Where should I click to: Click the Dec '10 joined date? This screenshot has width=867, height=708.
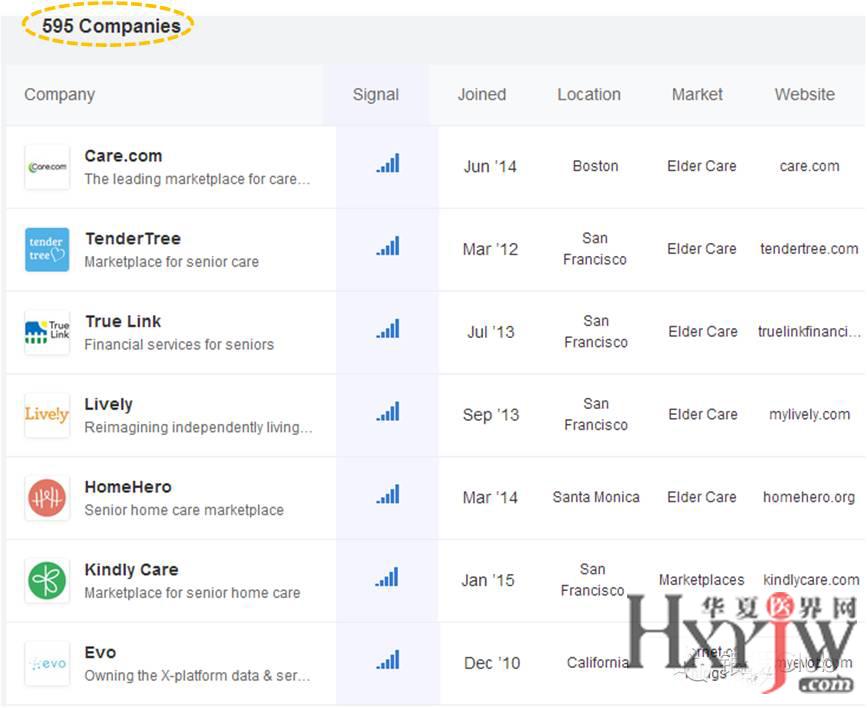tap(492, 663)
